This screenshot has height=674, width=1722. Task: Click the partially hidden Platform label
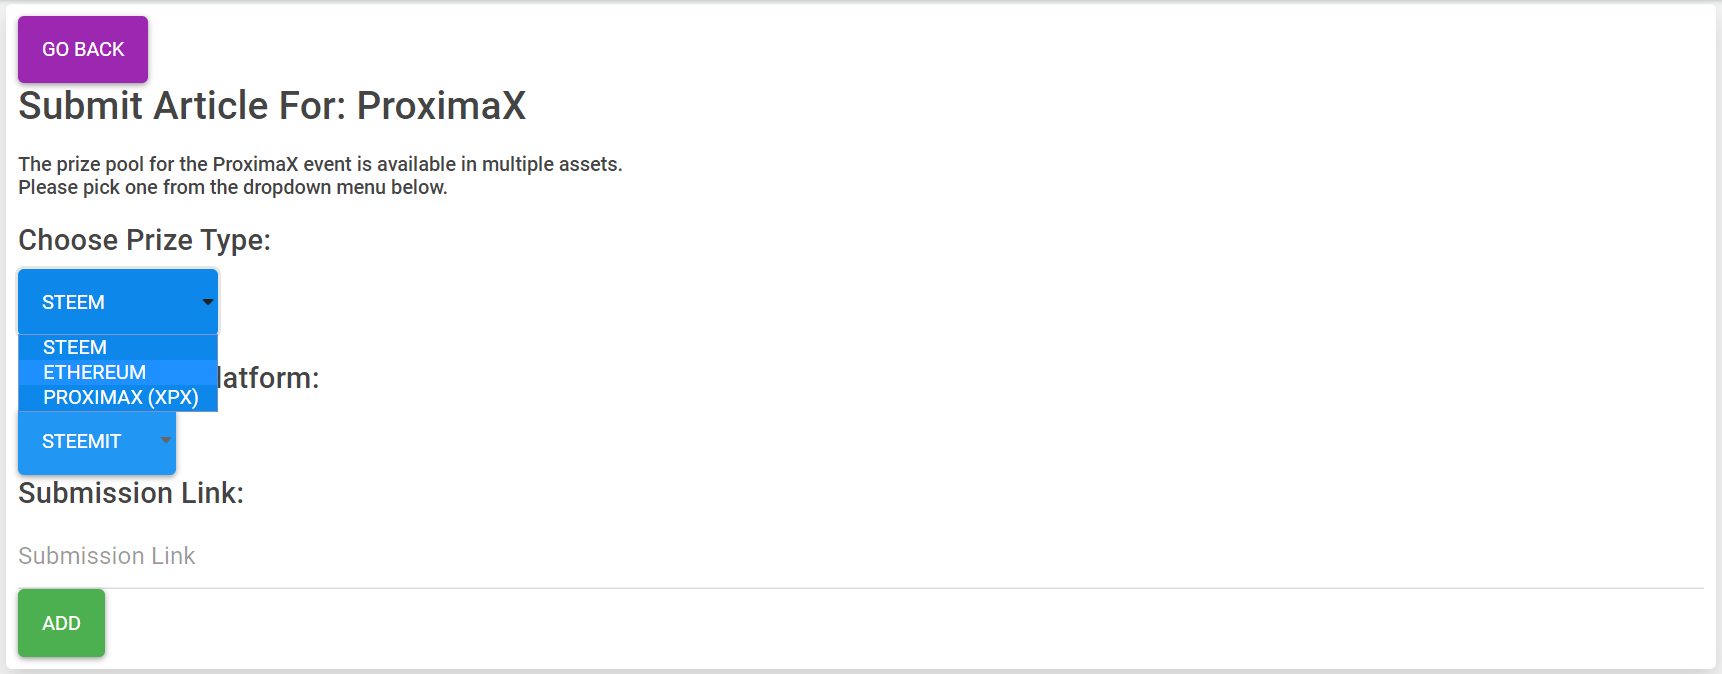click(x=268, y=378)
